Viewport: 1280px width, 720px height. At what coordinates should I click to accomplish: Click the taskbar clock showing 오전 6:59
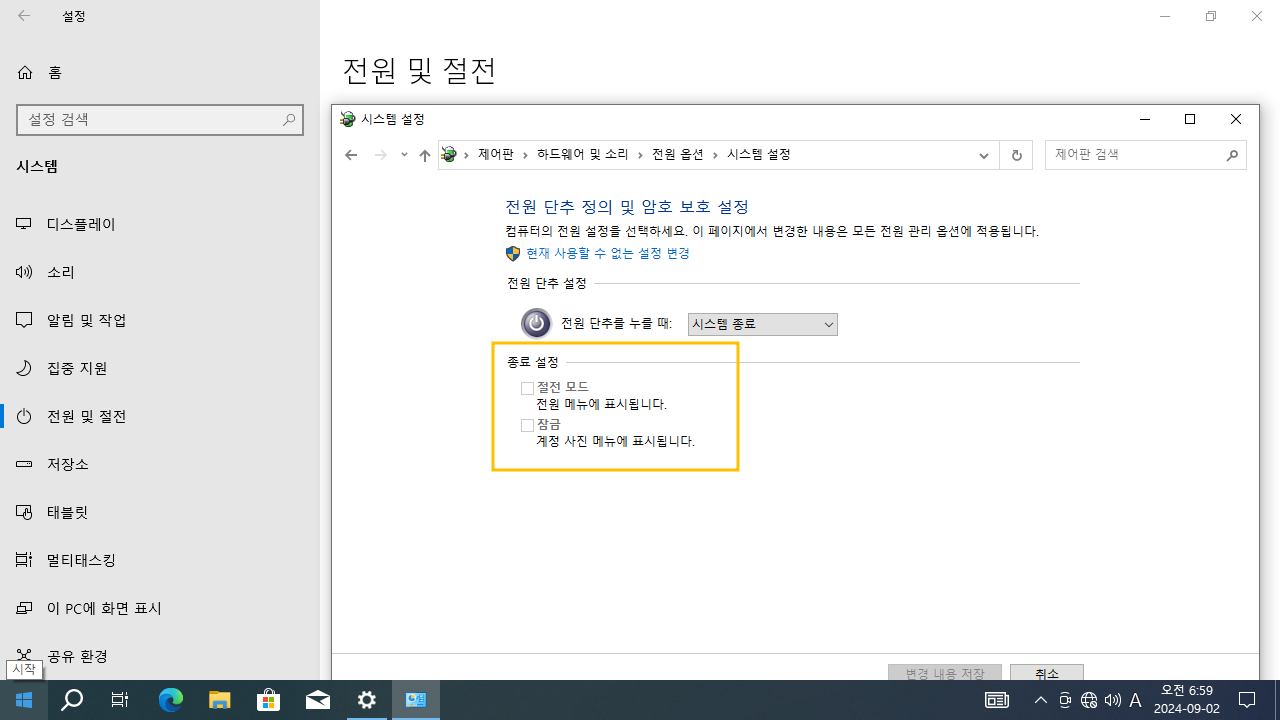coord(1187,700)
